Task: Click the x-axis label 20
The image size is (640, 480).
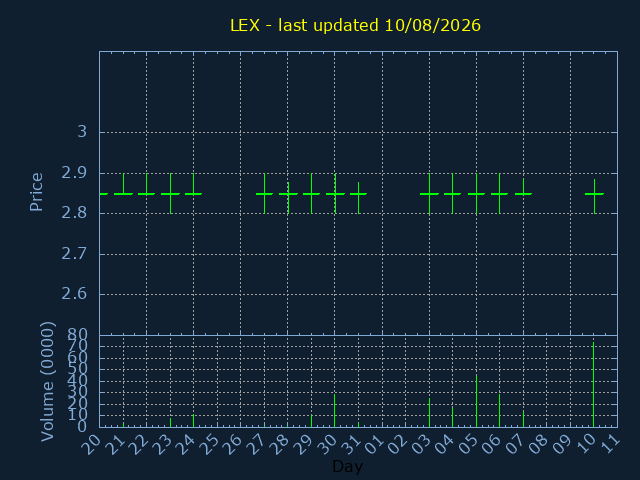Action: (91, 445)
